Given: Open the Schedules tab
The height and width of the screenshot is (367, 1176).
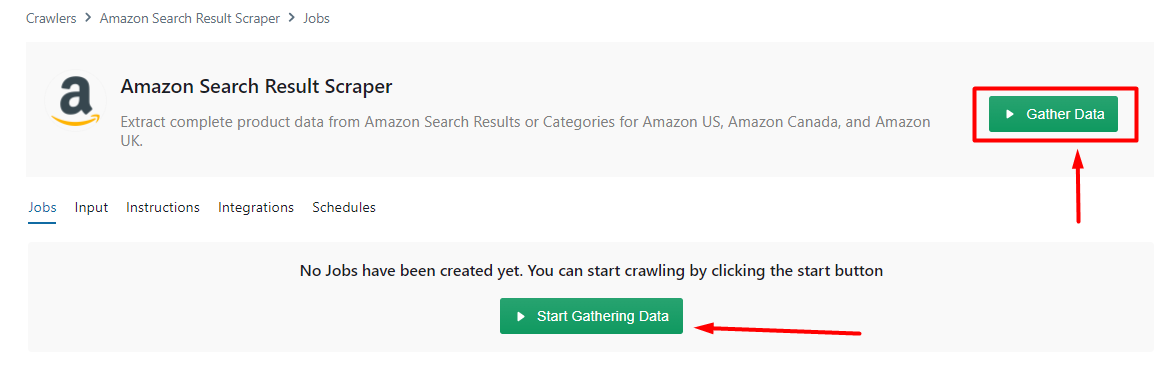Looking at the screenshot, I should [x=344, y=208].
